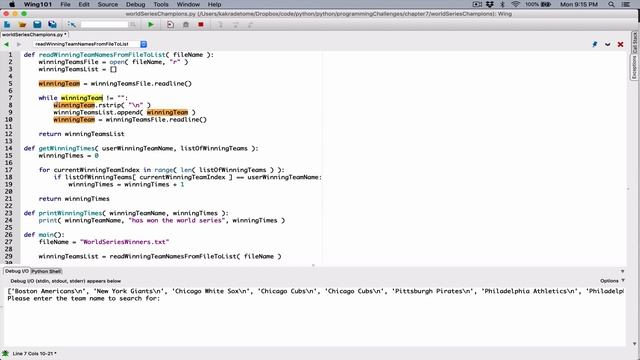Open the Apple menu
The image size is (640, 360).
pyautogui.click(x=12, y=4)
